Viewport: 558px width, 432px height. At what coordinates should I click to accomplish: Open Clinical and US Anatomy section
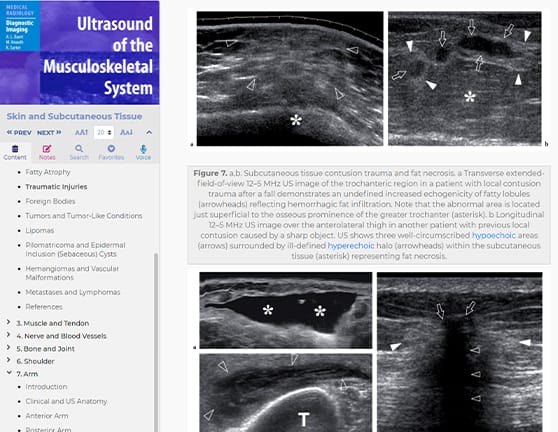(x=66, y=401)
